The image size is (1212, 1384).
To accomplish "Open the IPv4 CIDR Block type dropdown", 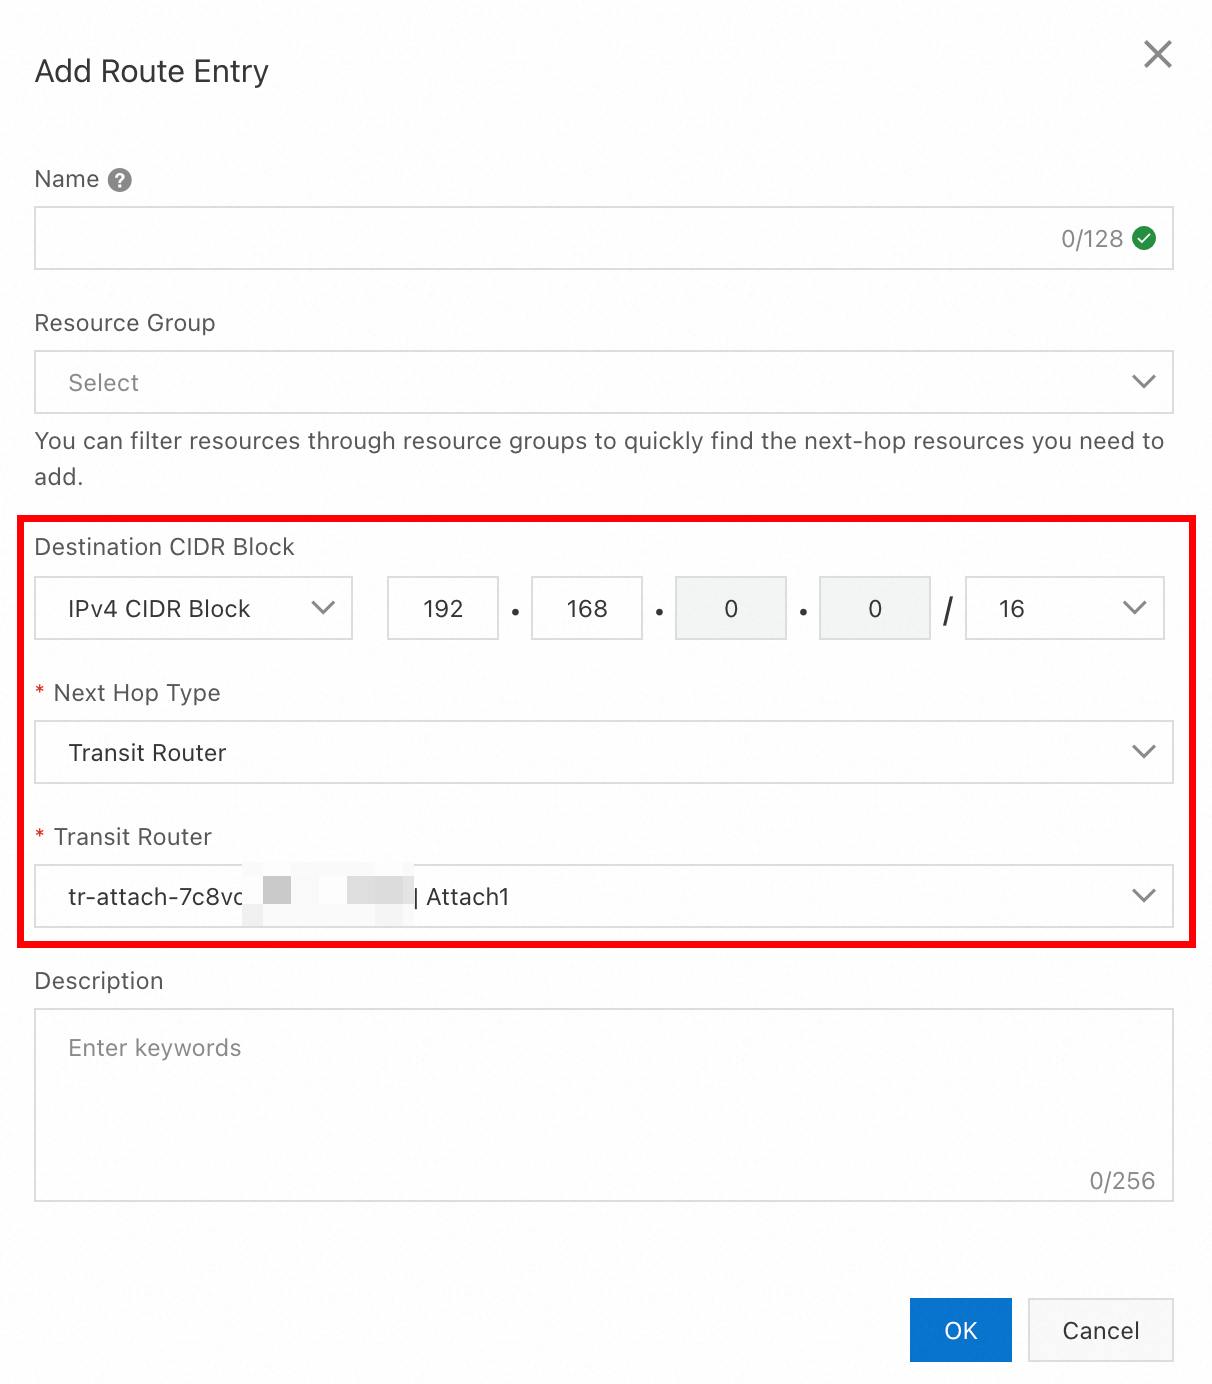I will 193,608.
